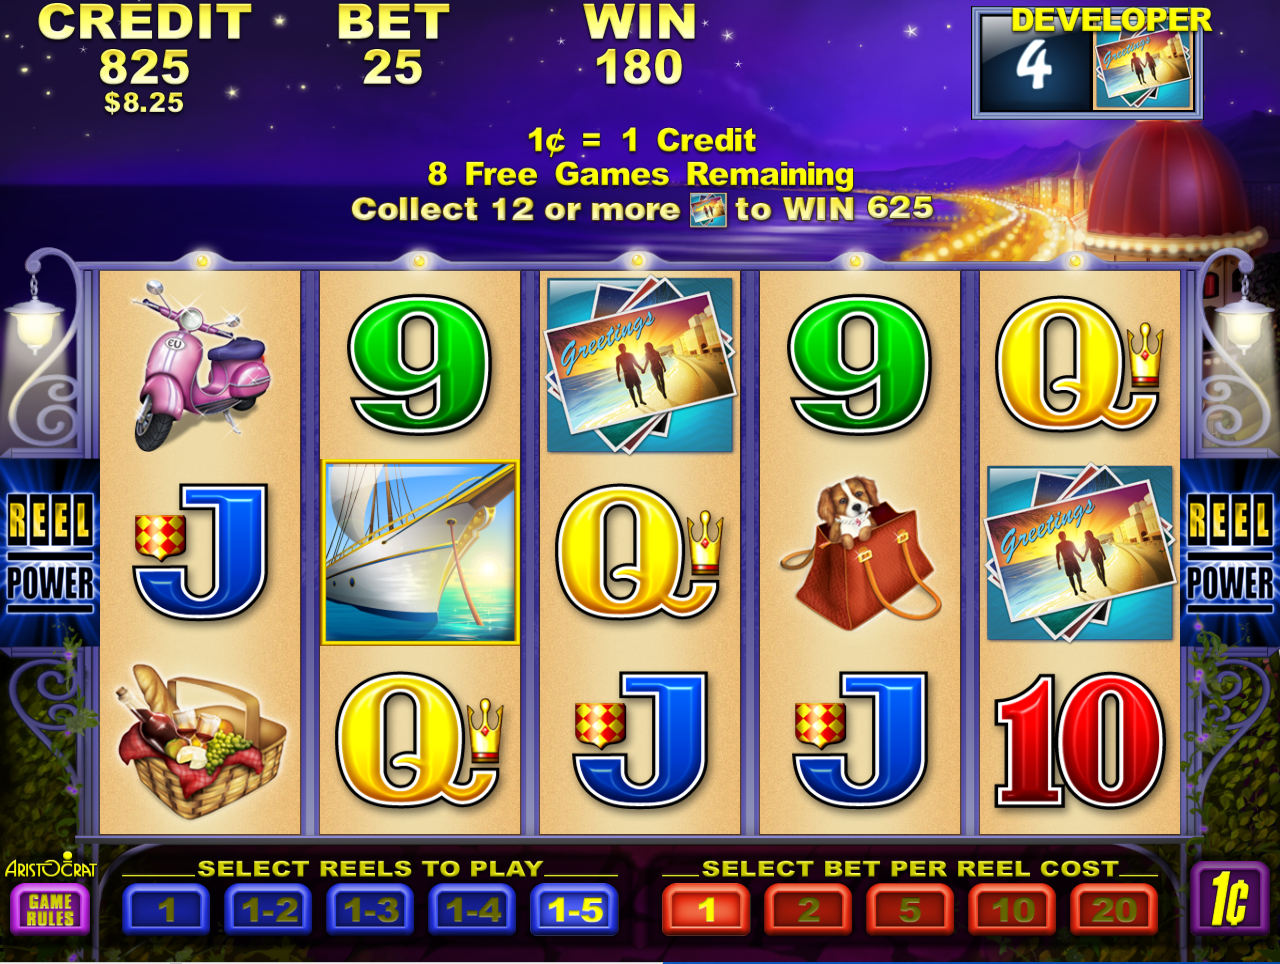Choose only reel 1 to play
Image resolution: width=1280 pixels, height=964 pixels.
coord(167,910)
